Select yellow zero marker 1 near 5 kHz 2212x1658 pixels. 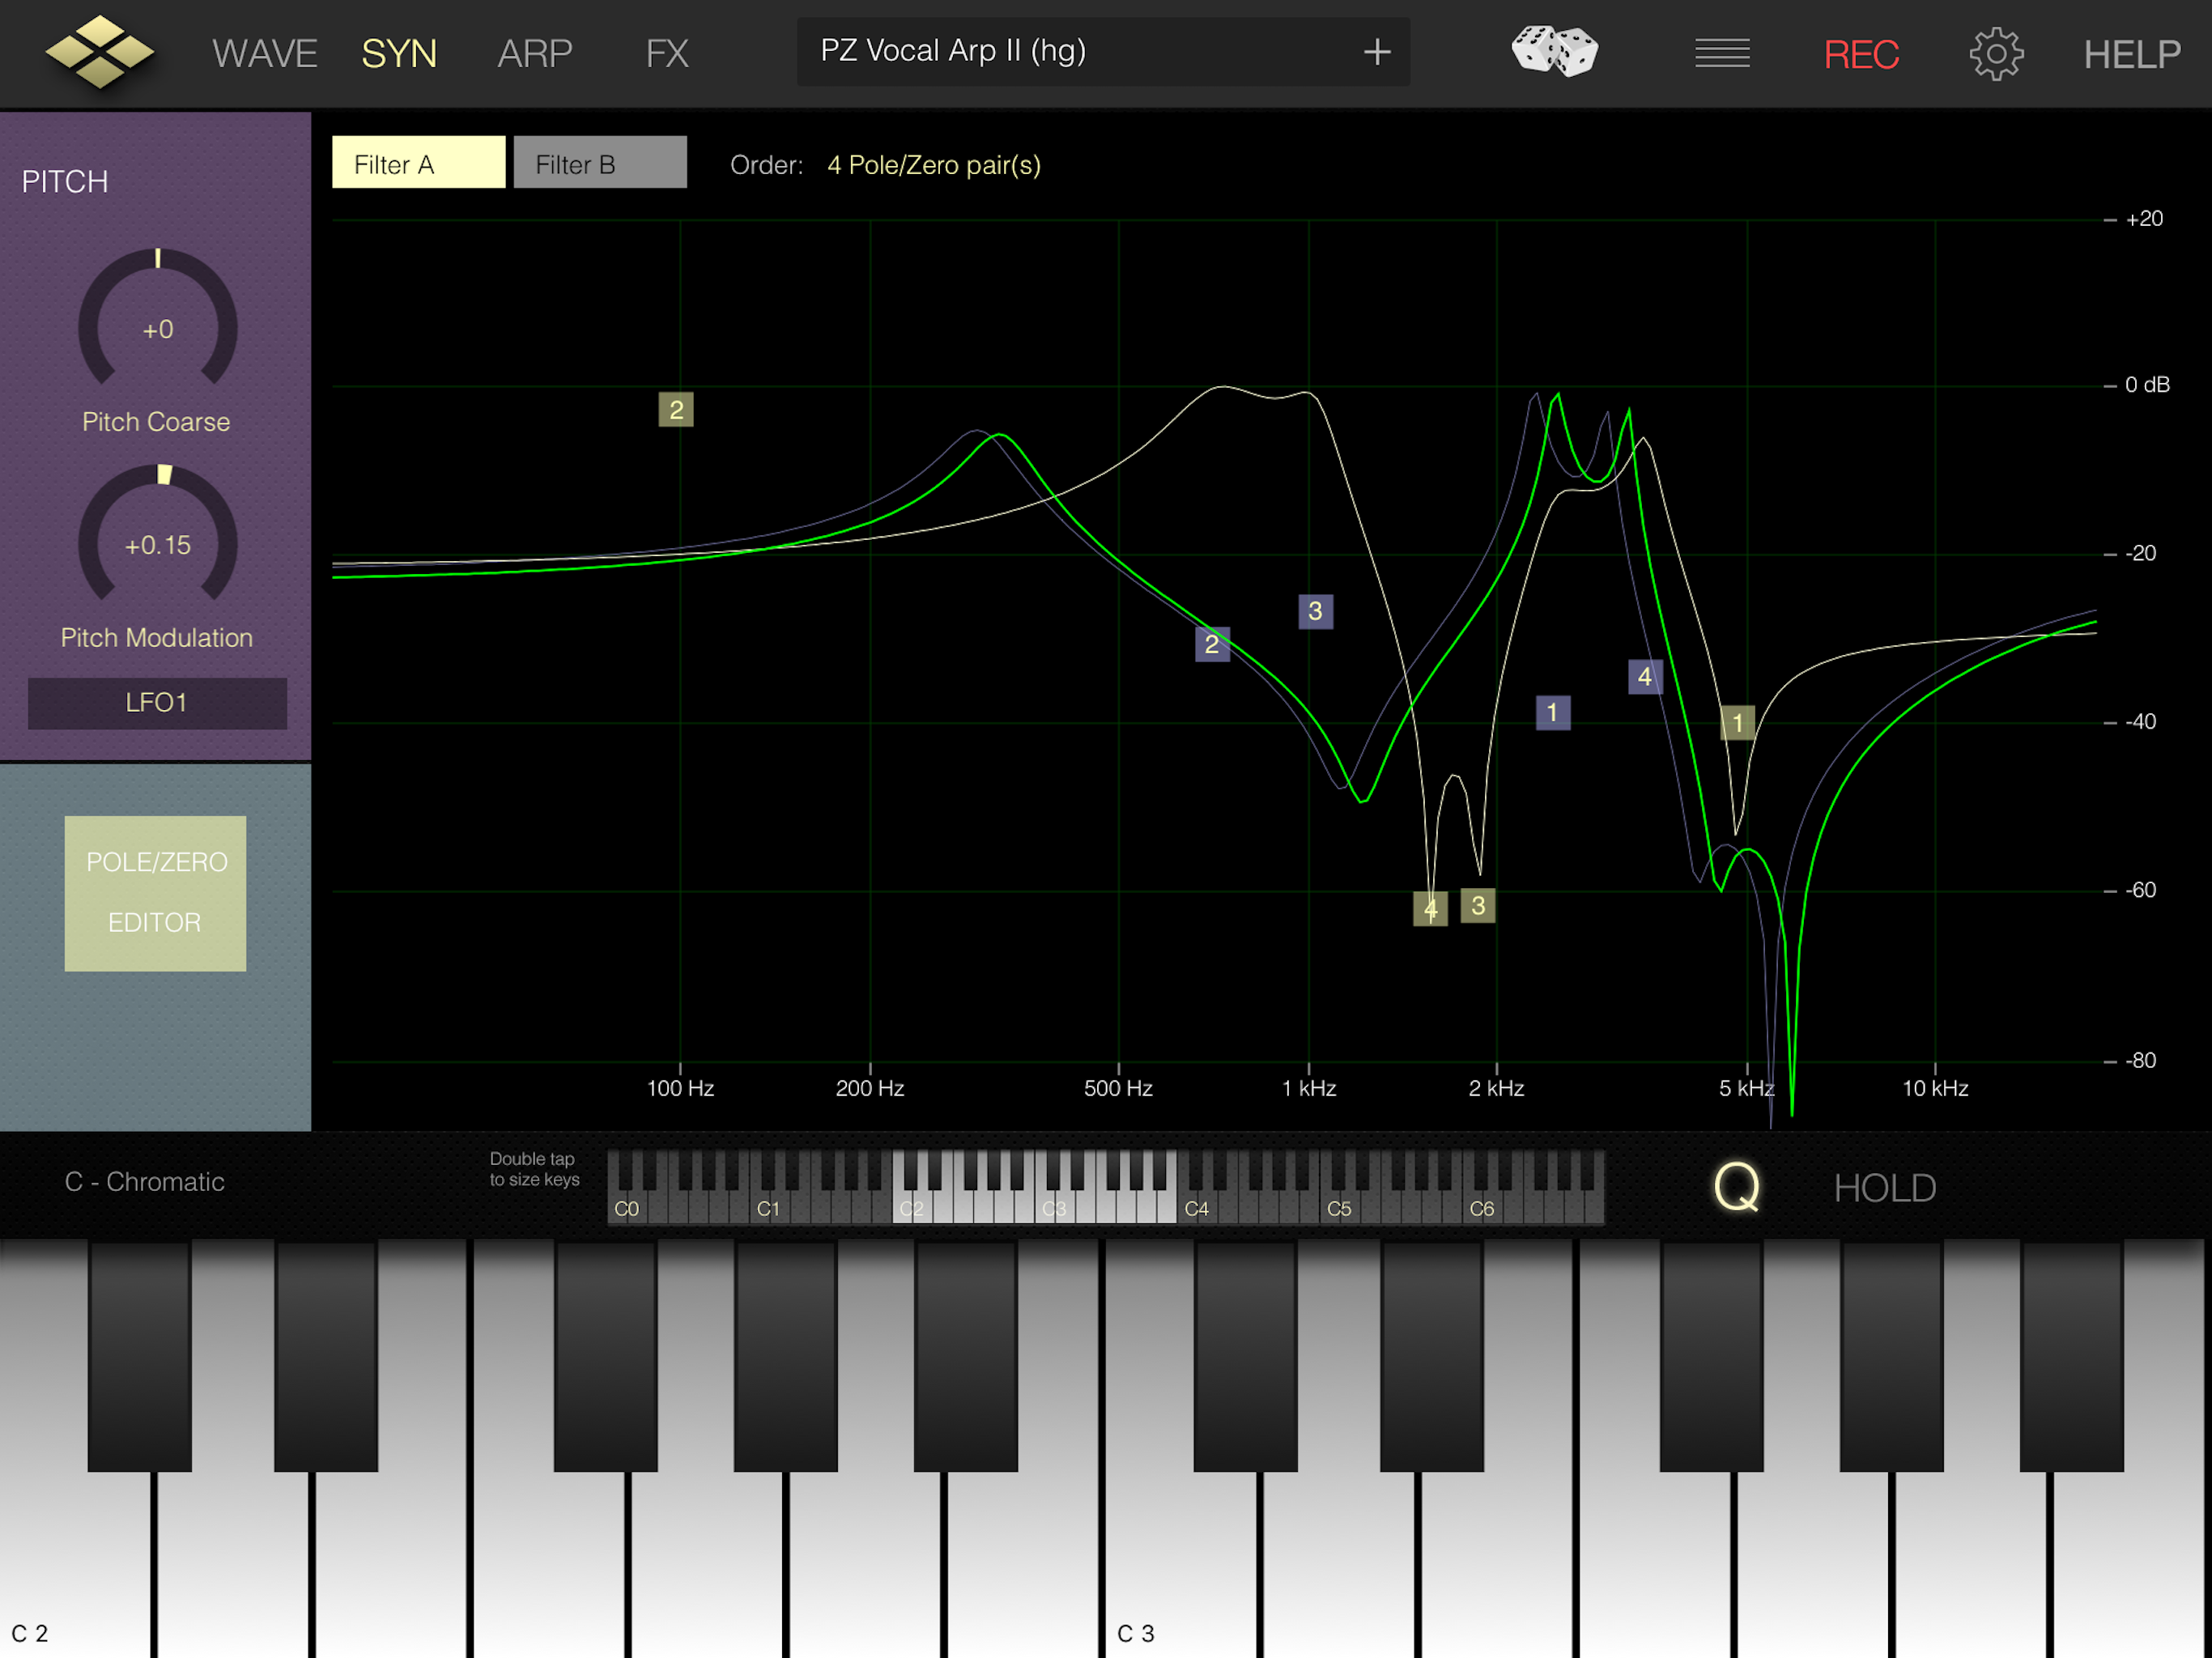tap(1737, 723)
